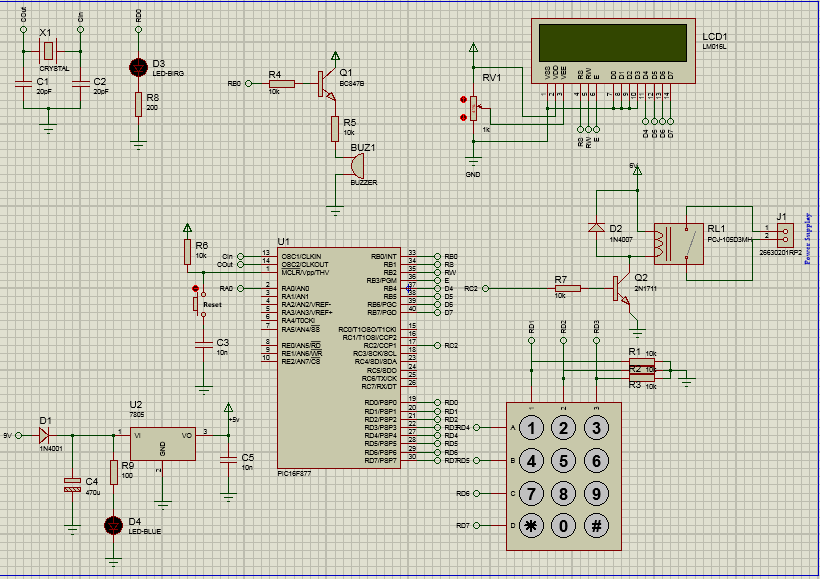Select the RL1 relay component
The width and height of the screenshot is (820, 579).
[x=678, y=244]
